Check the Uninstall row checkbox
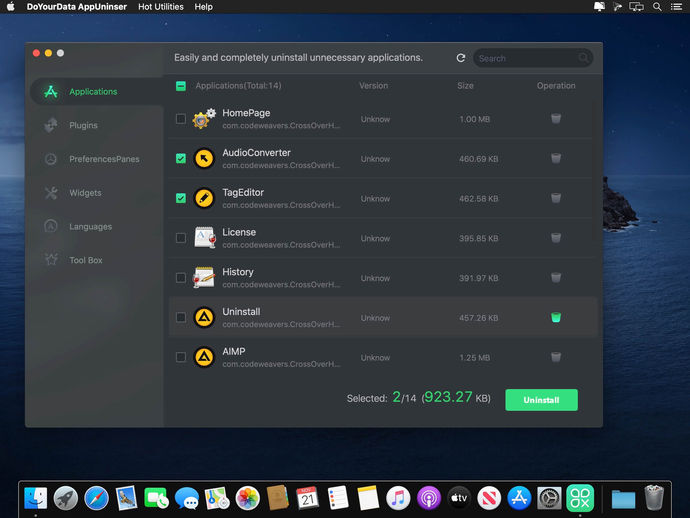The width and height of the screenshot is (690, 518). tap(181, 317)
